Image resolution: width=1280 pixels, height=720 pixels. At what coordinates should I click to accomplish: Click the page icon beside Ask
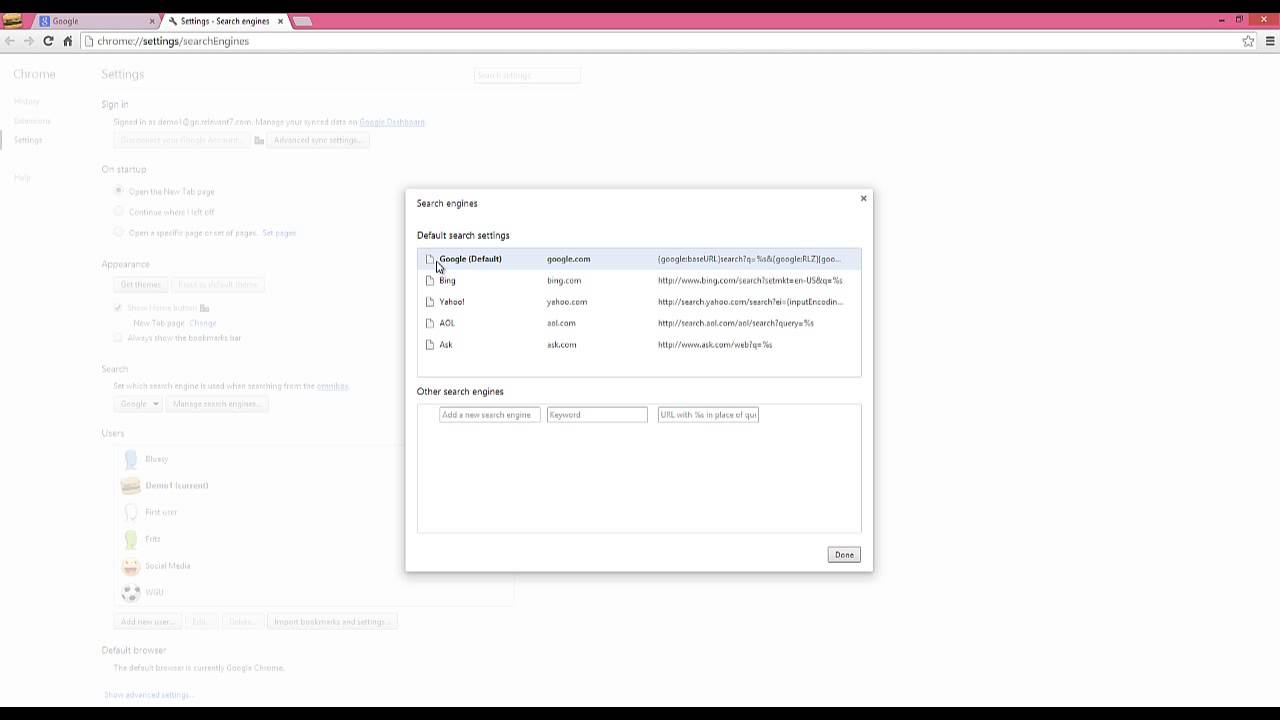pos(430,345)
